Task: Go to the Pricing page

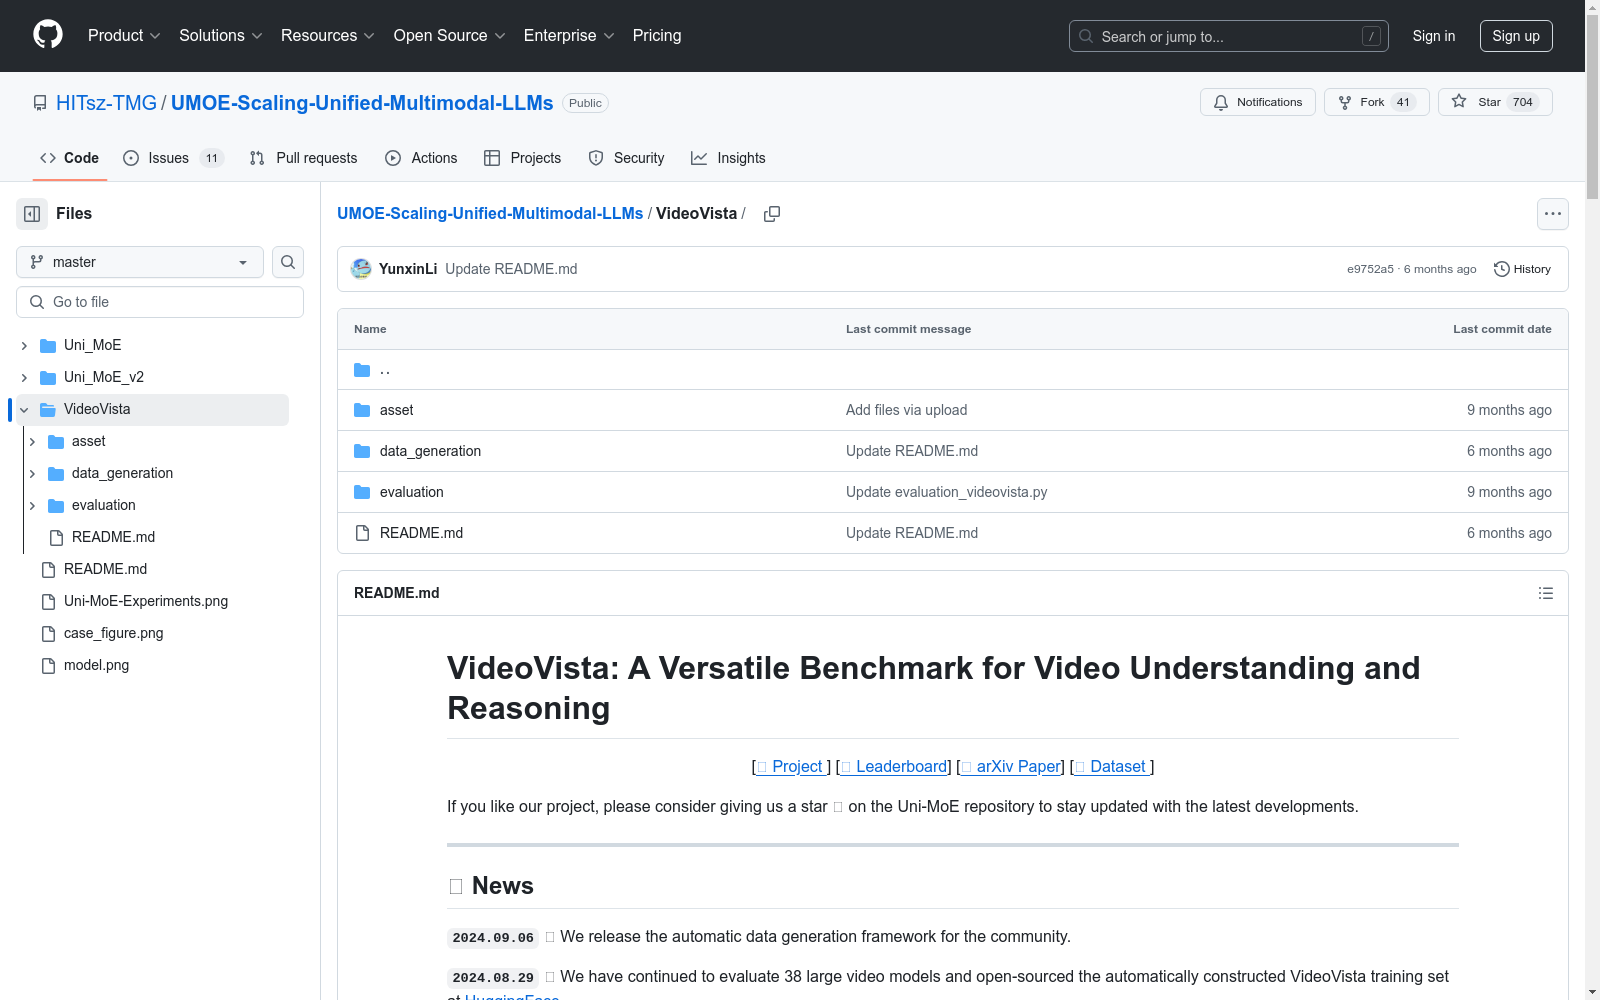Action: click(x=657, y=35)
